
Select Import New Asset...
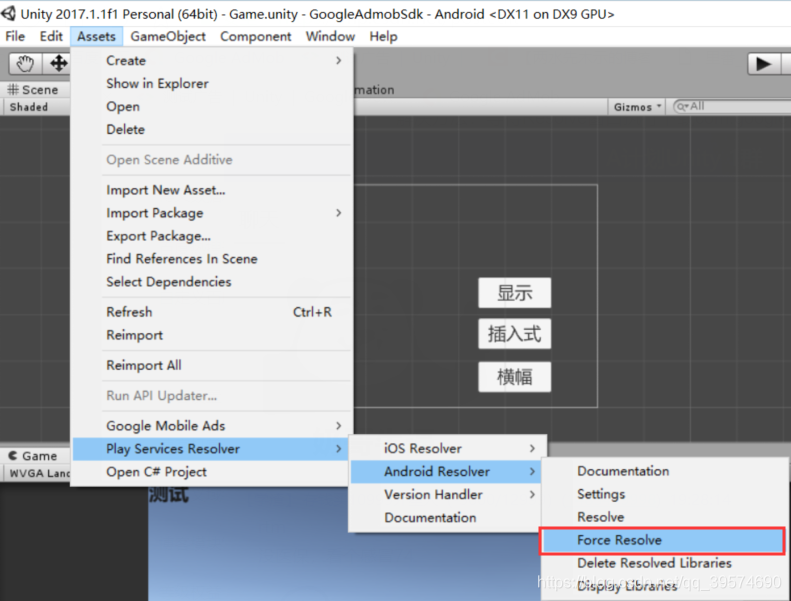point(212,190)
